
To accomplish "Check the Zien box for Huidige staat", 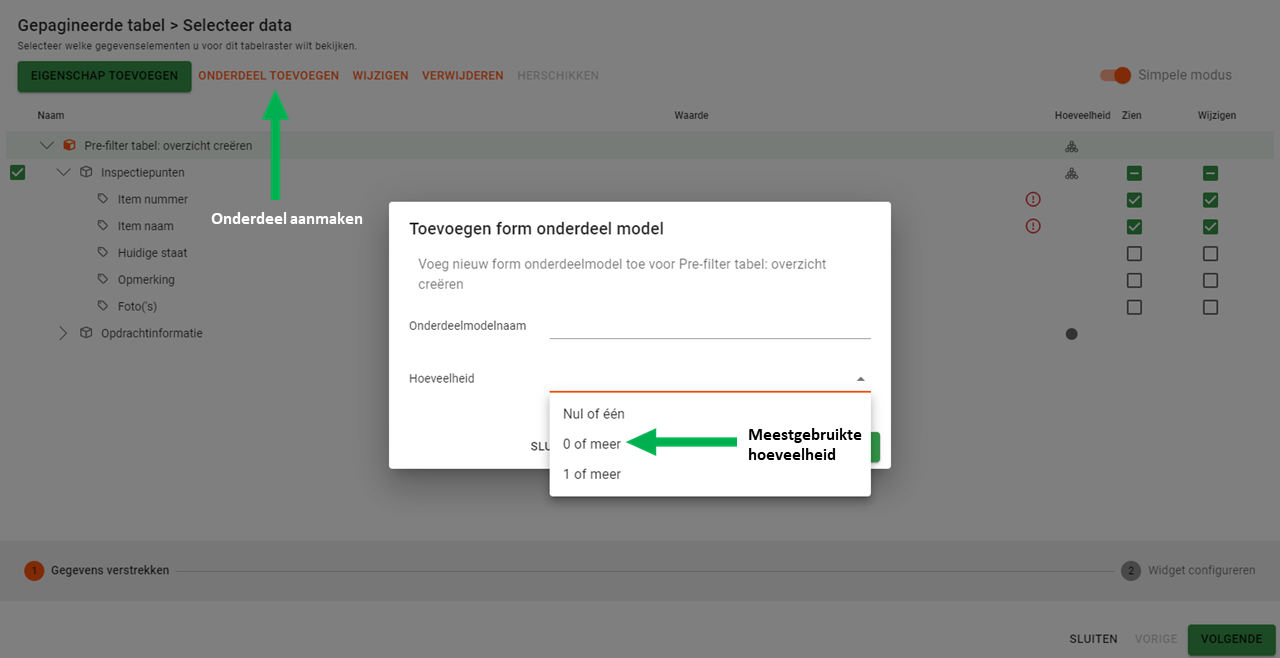I will pos(1134,253).
